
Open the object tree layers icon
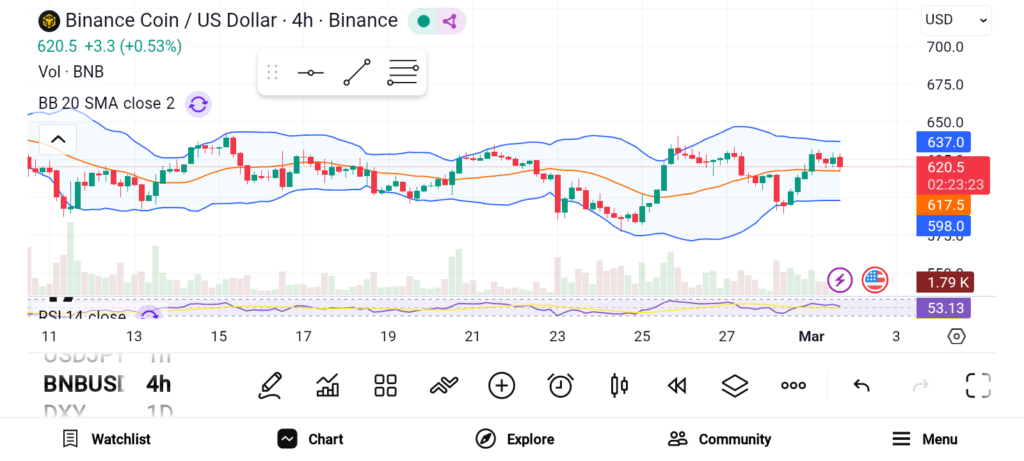point(735,385)
